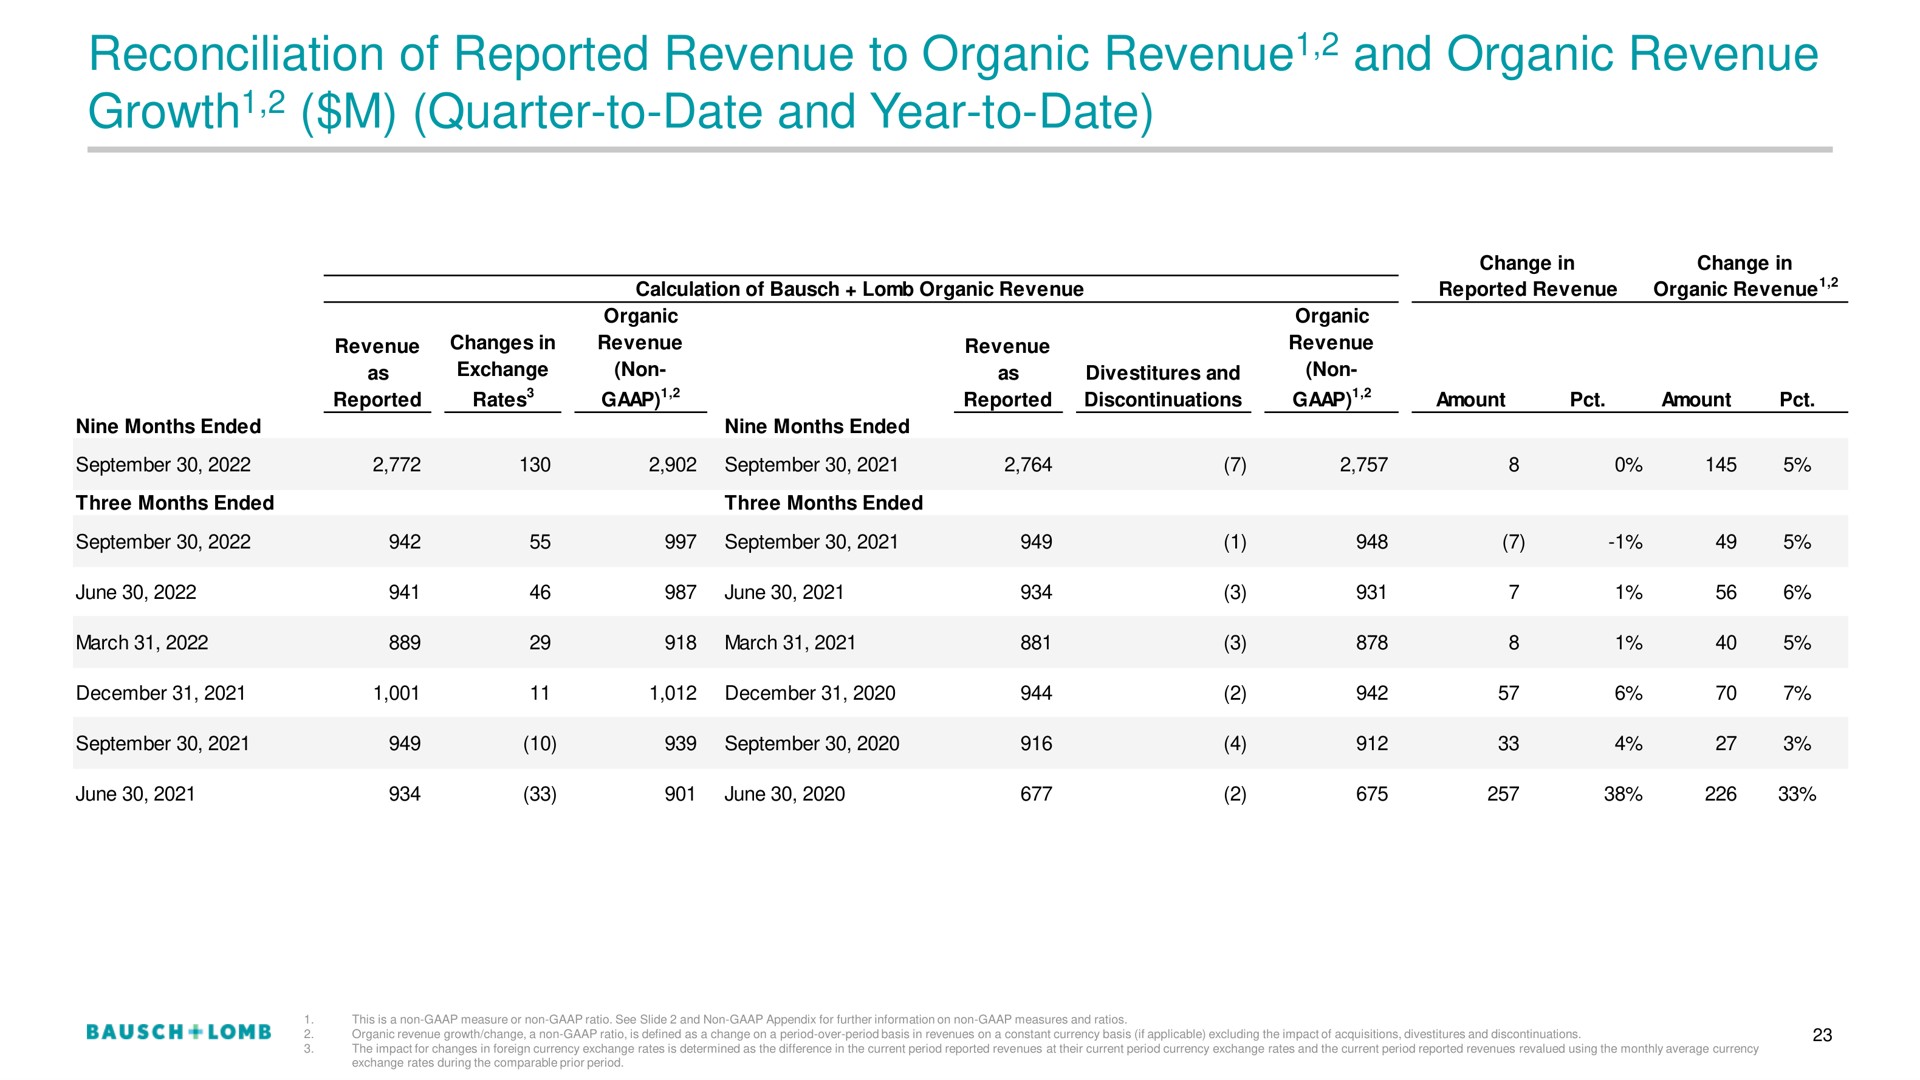Select the 2,772 reported revenue value
Screen dimensions: 1920x1080
(396, 465)
